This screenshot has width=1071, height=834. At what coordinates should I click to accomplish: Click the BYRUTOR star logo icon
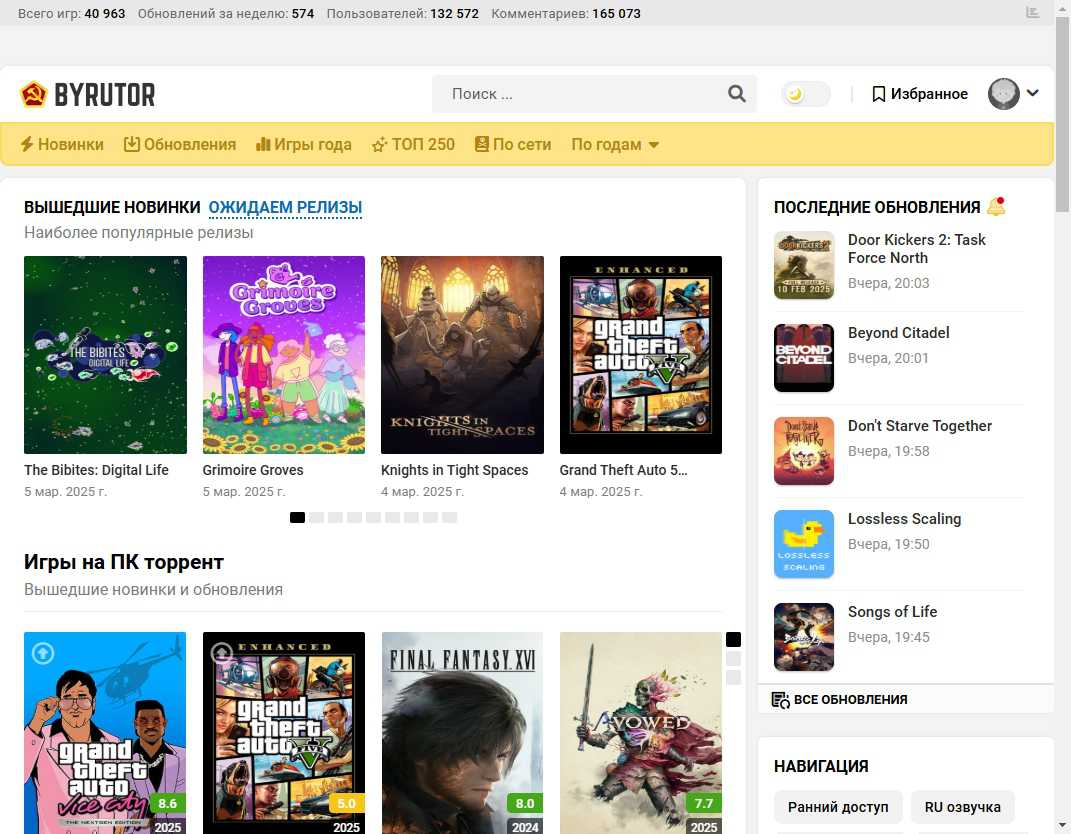[34, 94]
